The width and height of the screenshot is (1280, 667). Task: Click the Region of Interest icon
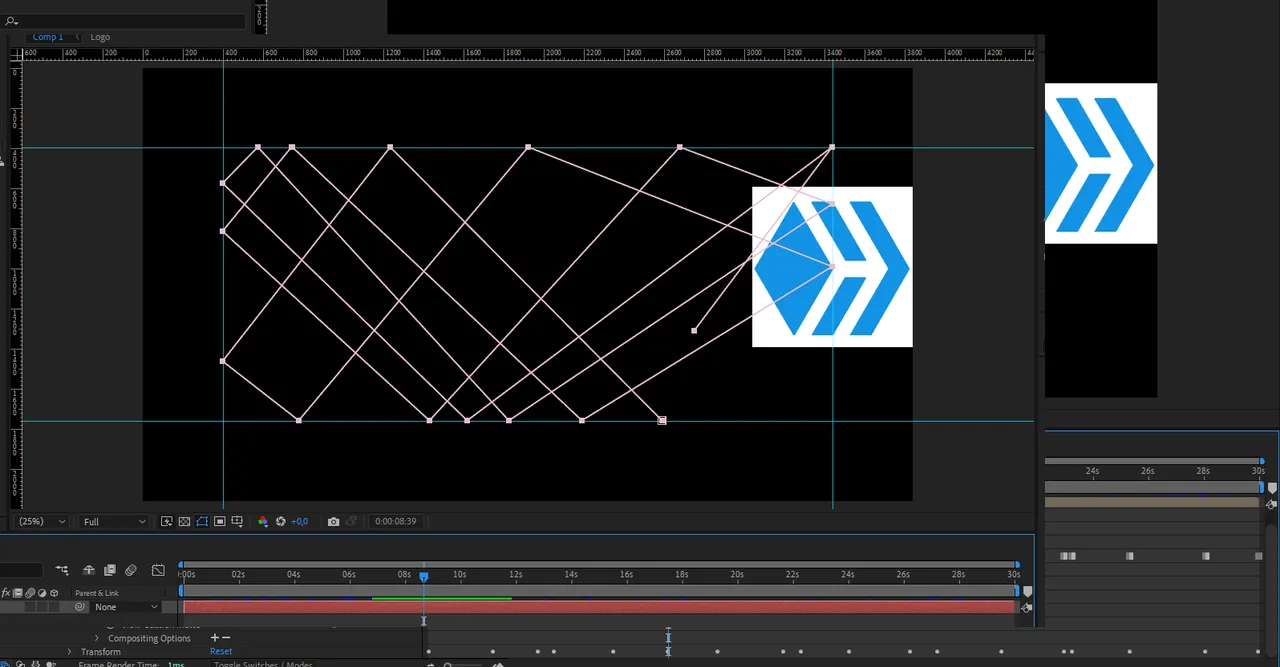point(220,522)
